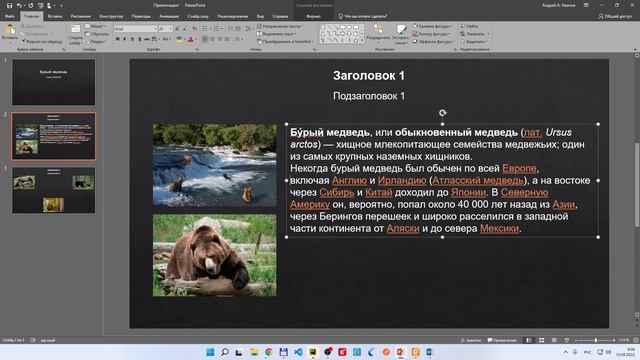Open the File (Файл) tab

[10, 16]
